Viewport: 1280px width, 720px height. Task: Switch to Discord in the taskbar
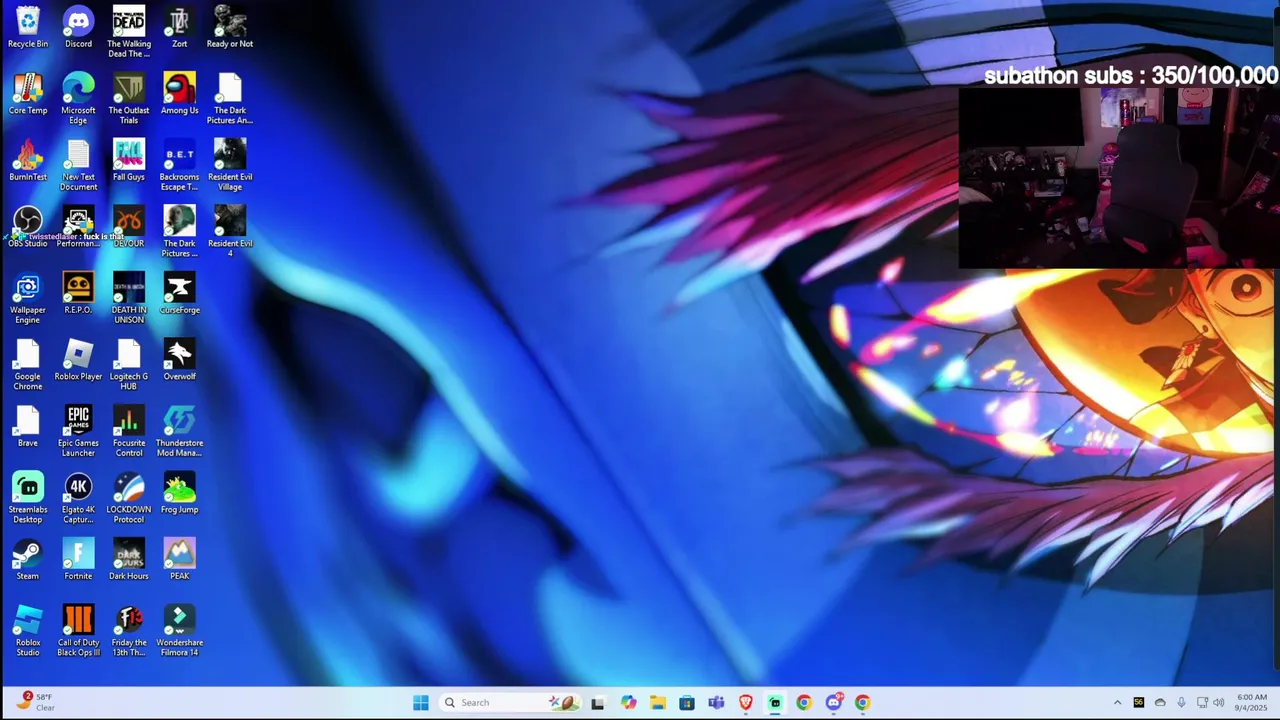834,702
